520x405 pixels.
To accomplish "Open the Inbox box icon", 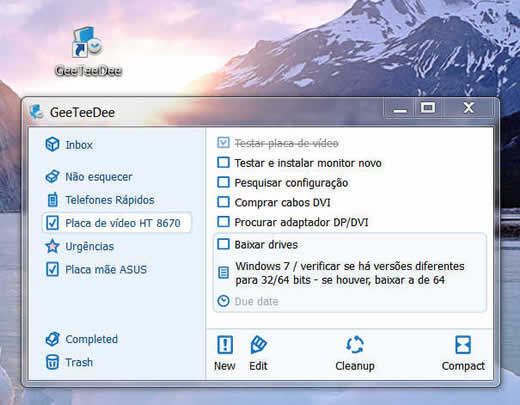I will [52, 144].
